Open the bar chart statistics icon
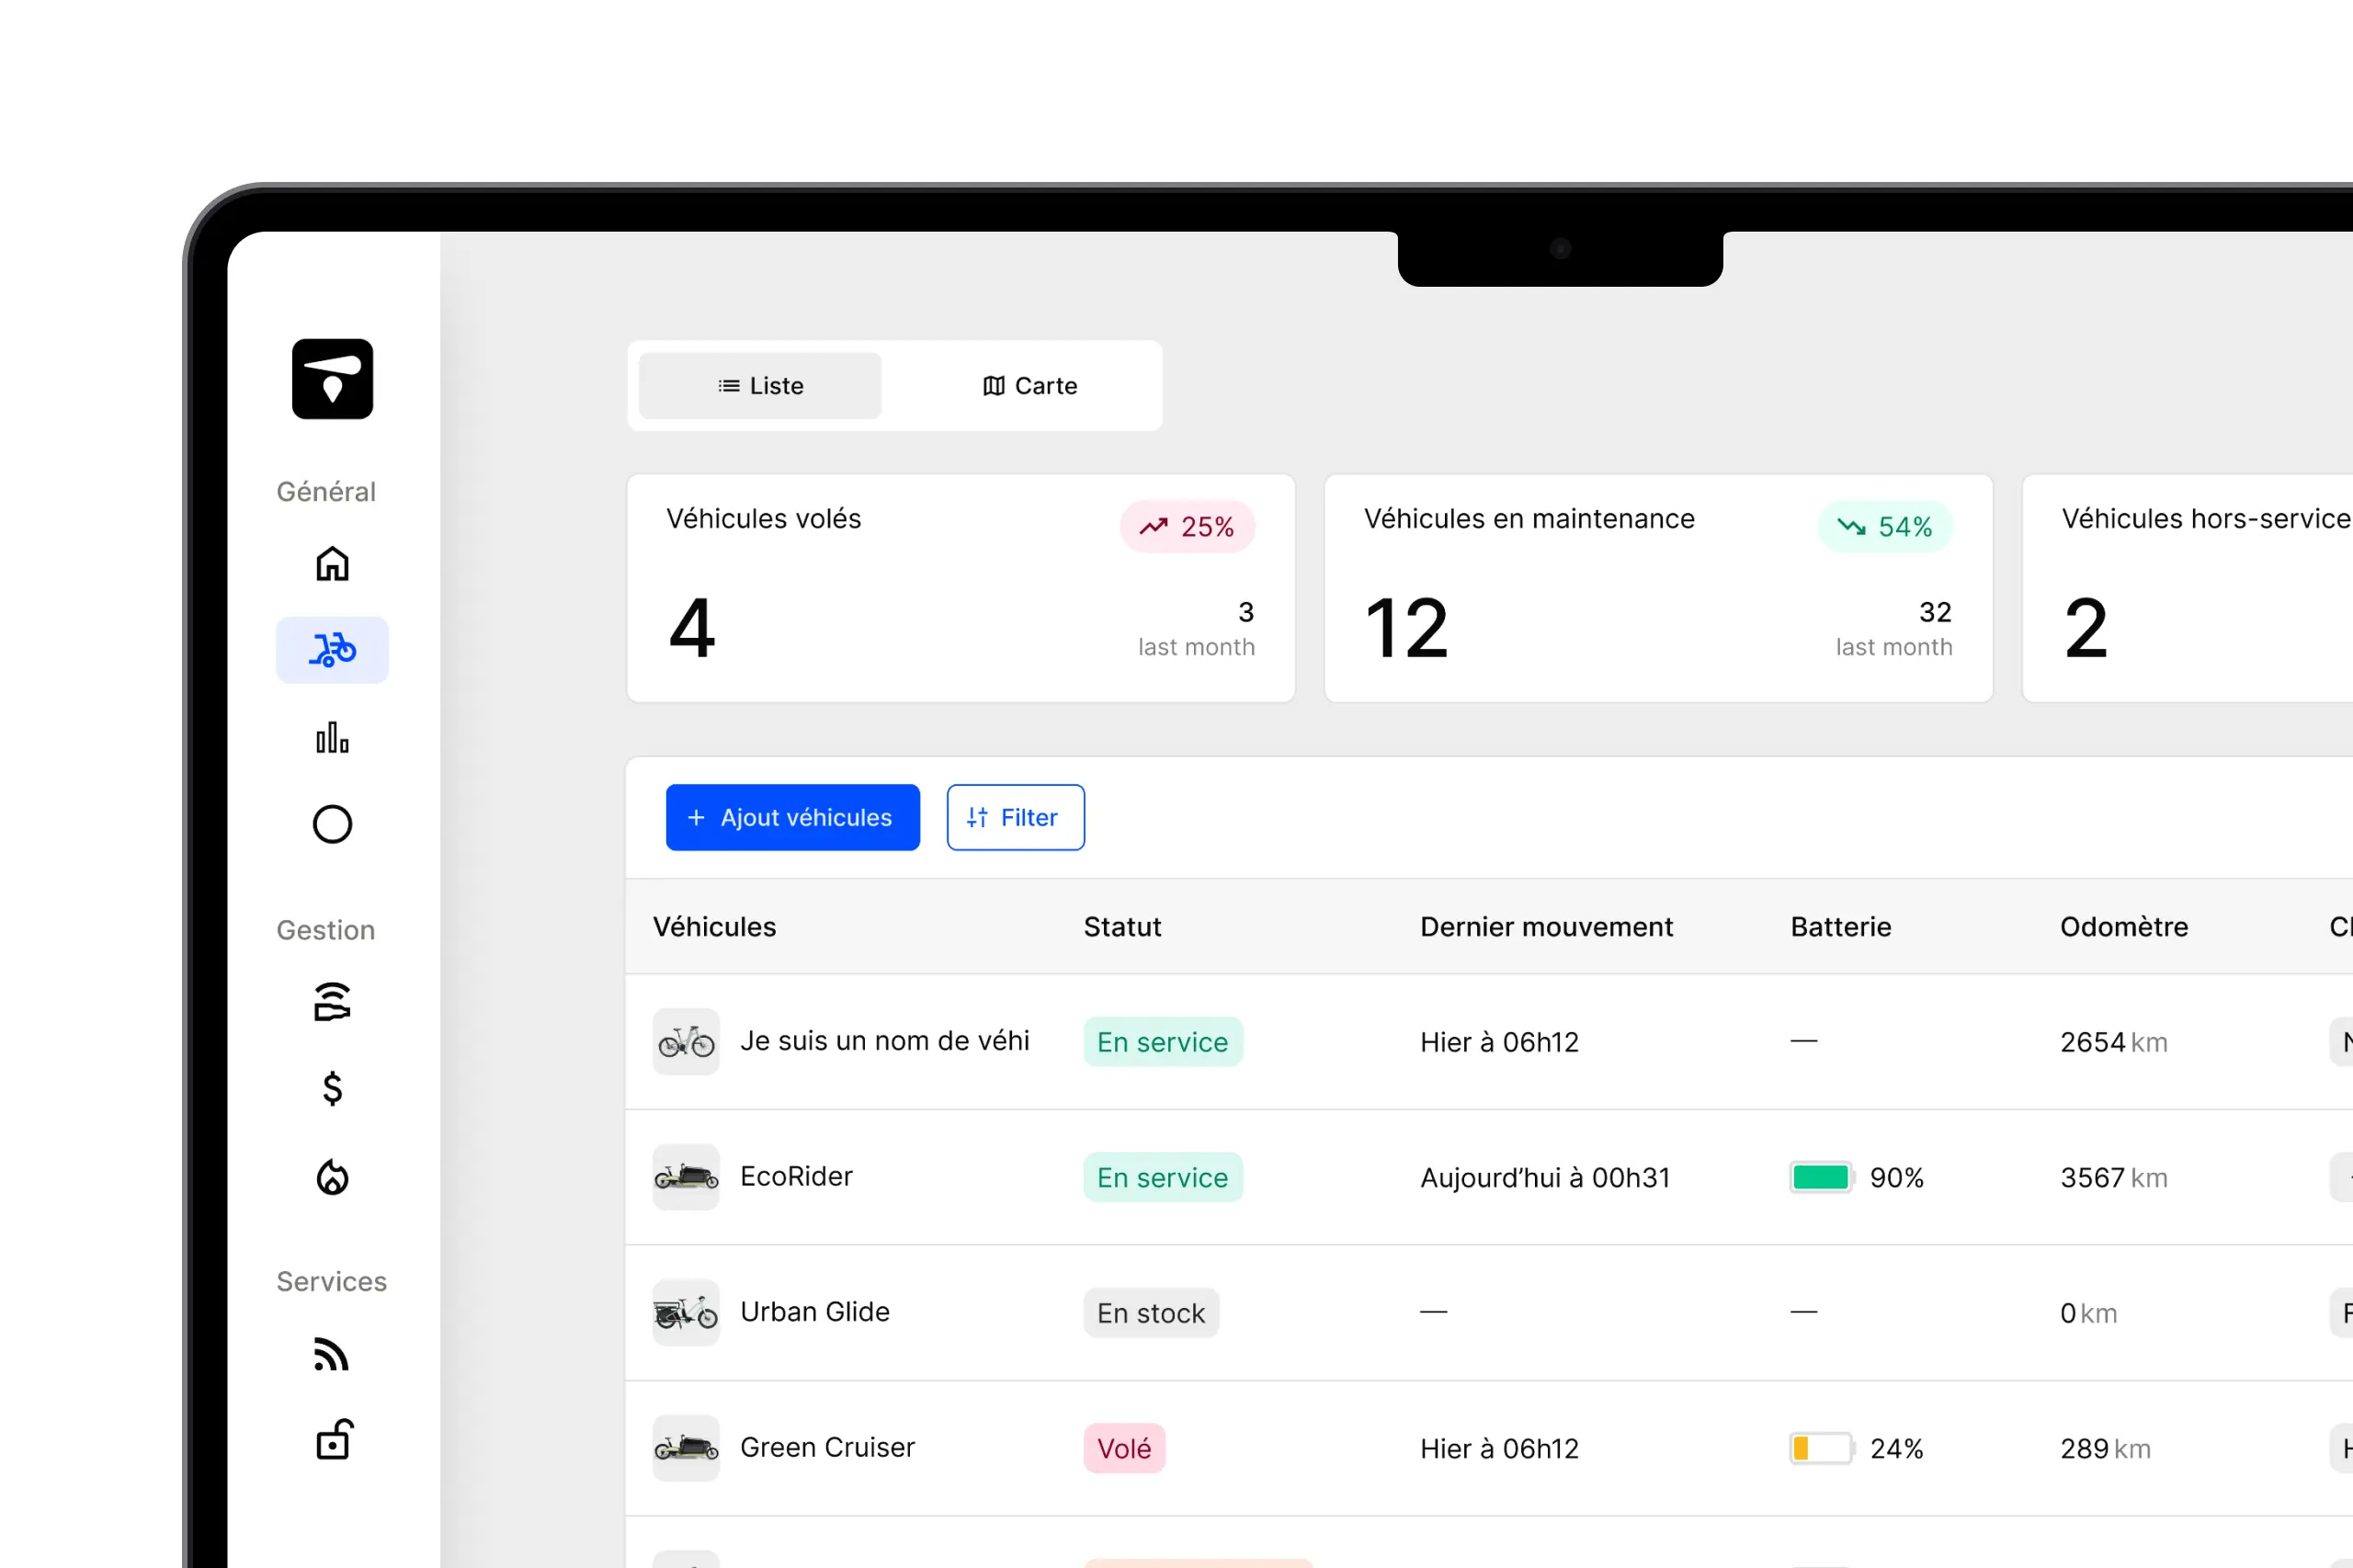Screen dimensions: 2353x1568 tap(332, 738)
